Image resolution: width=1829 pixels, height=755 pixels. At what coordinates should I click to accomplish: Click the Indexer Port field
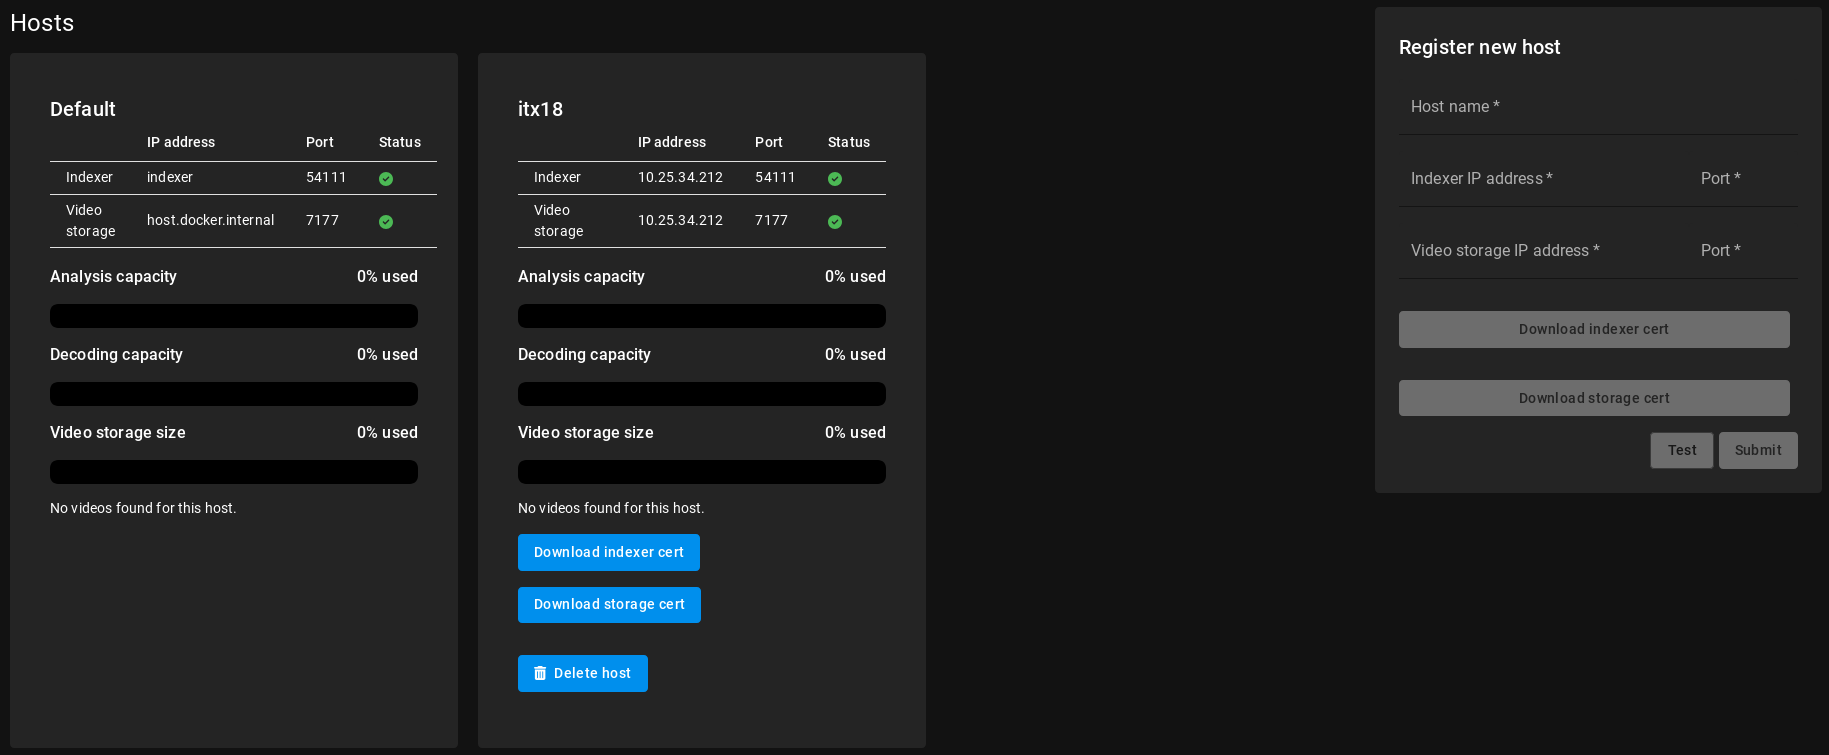[1745, 180]
